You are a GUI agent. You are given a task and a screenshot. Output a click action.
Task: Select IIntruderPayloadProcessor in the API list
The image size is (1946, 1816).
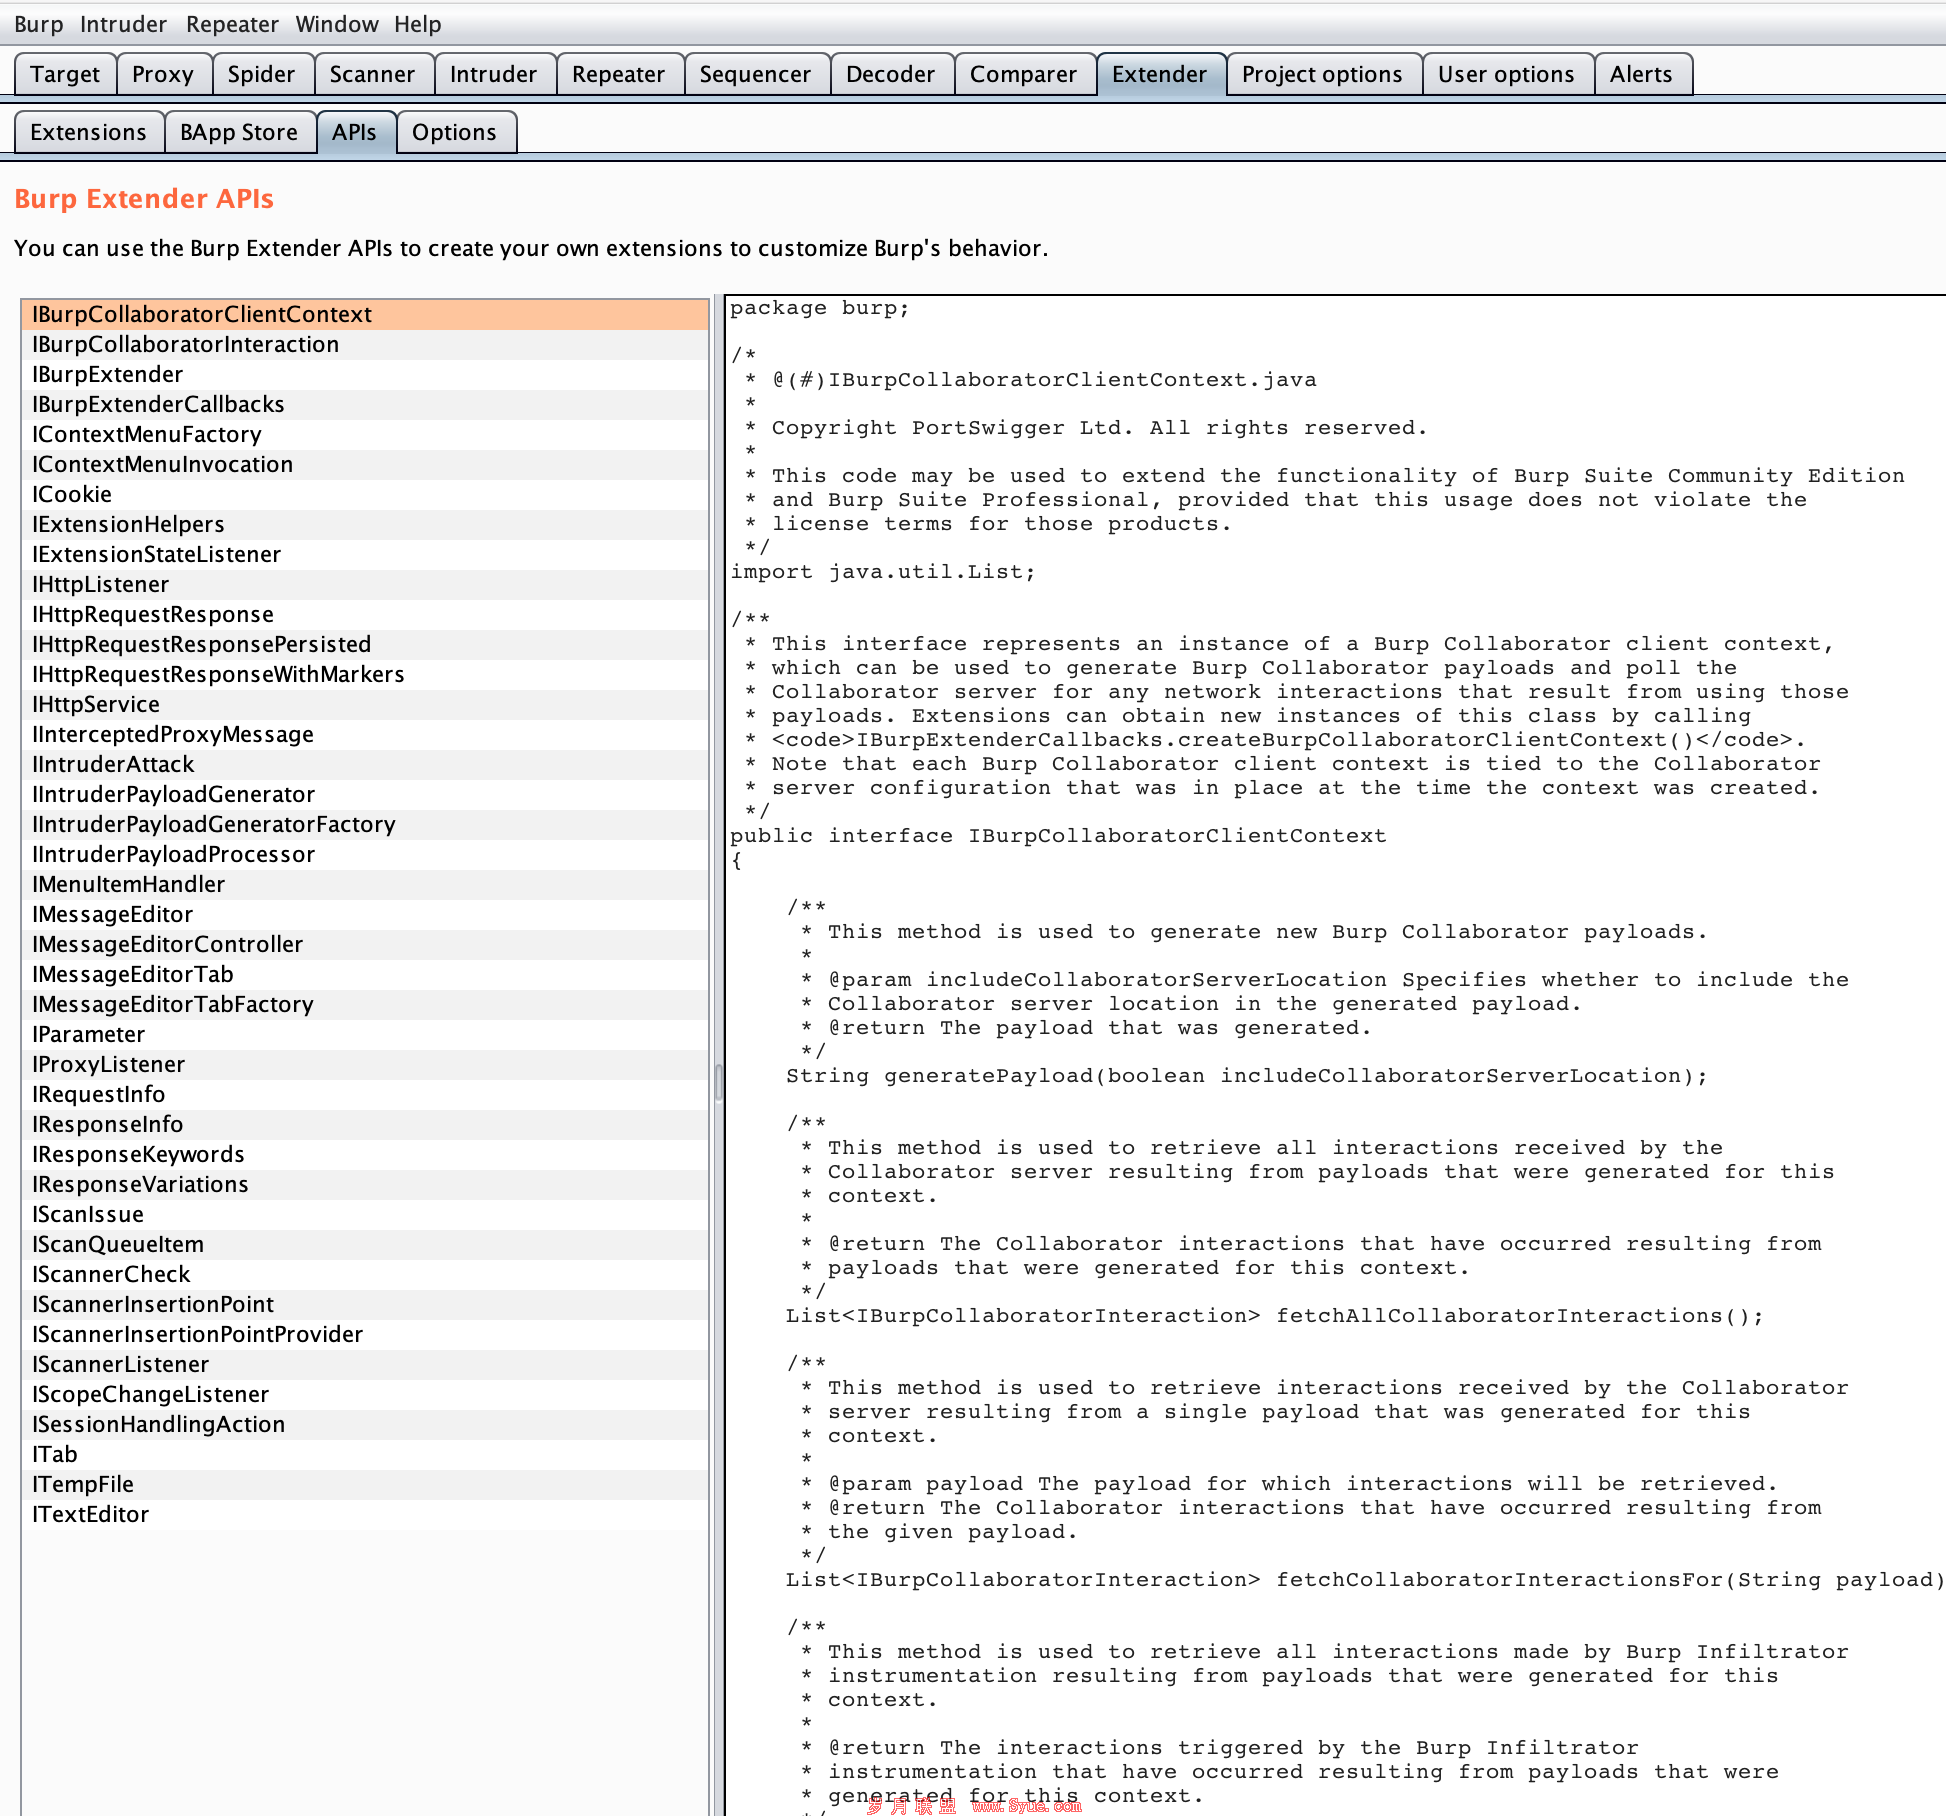coord(365,854)
